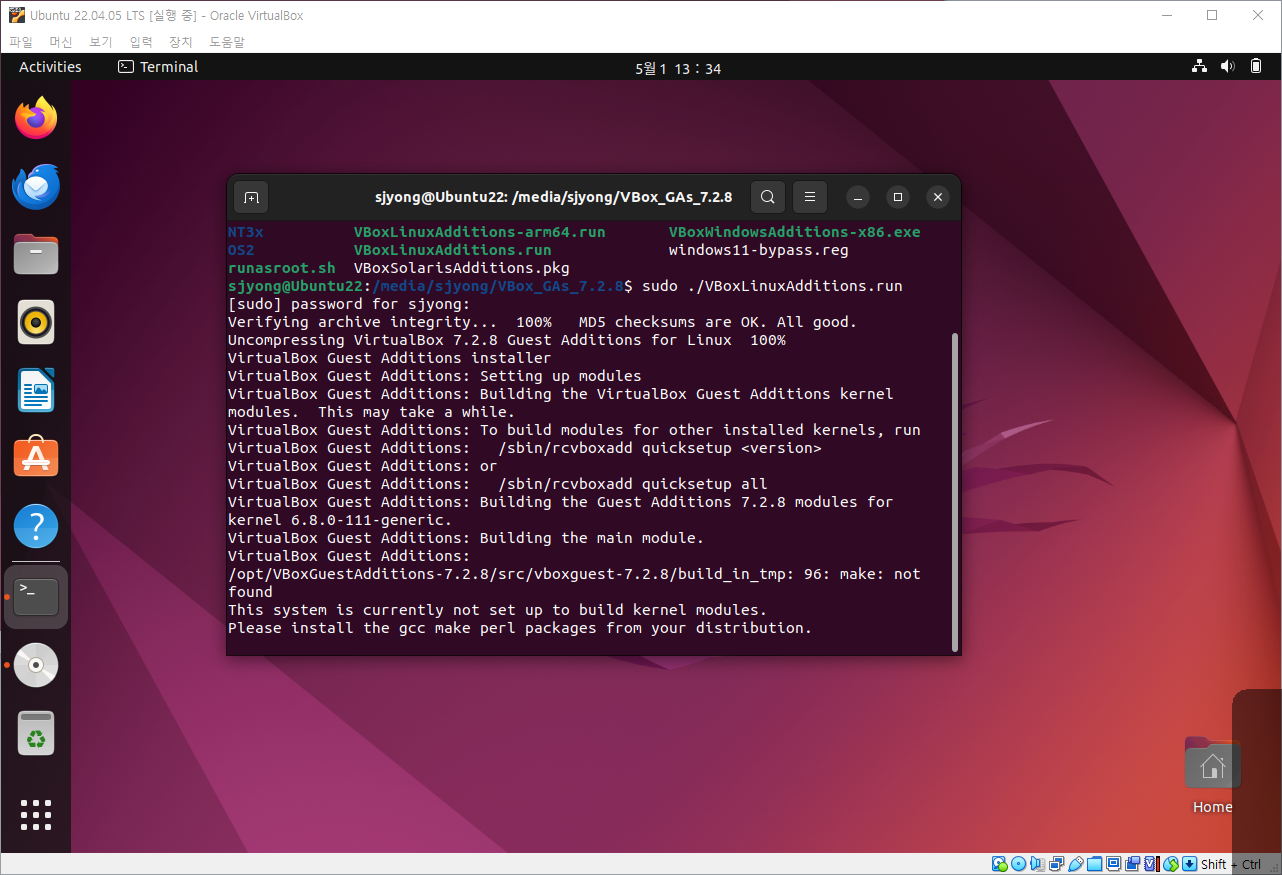This screenshot has width=1282, height=875.
Task: Click VirtualBox keyboard capture arrow icon
Action: tap(1190, 864)
